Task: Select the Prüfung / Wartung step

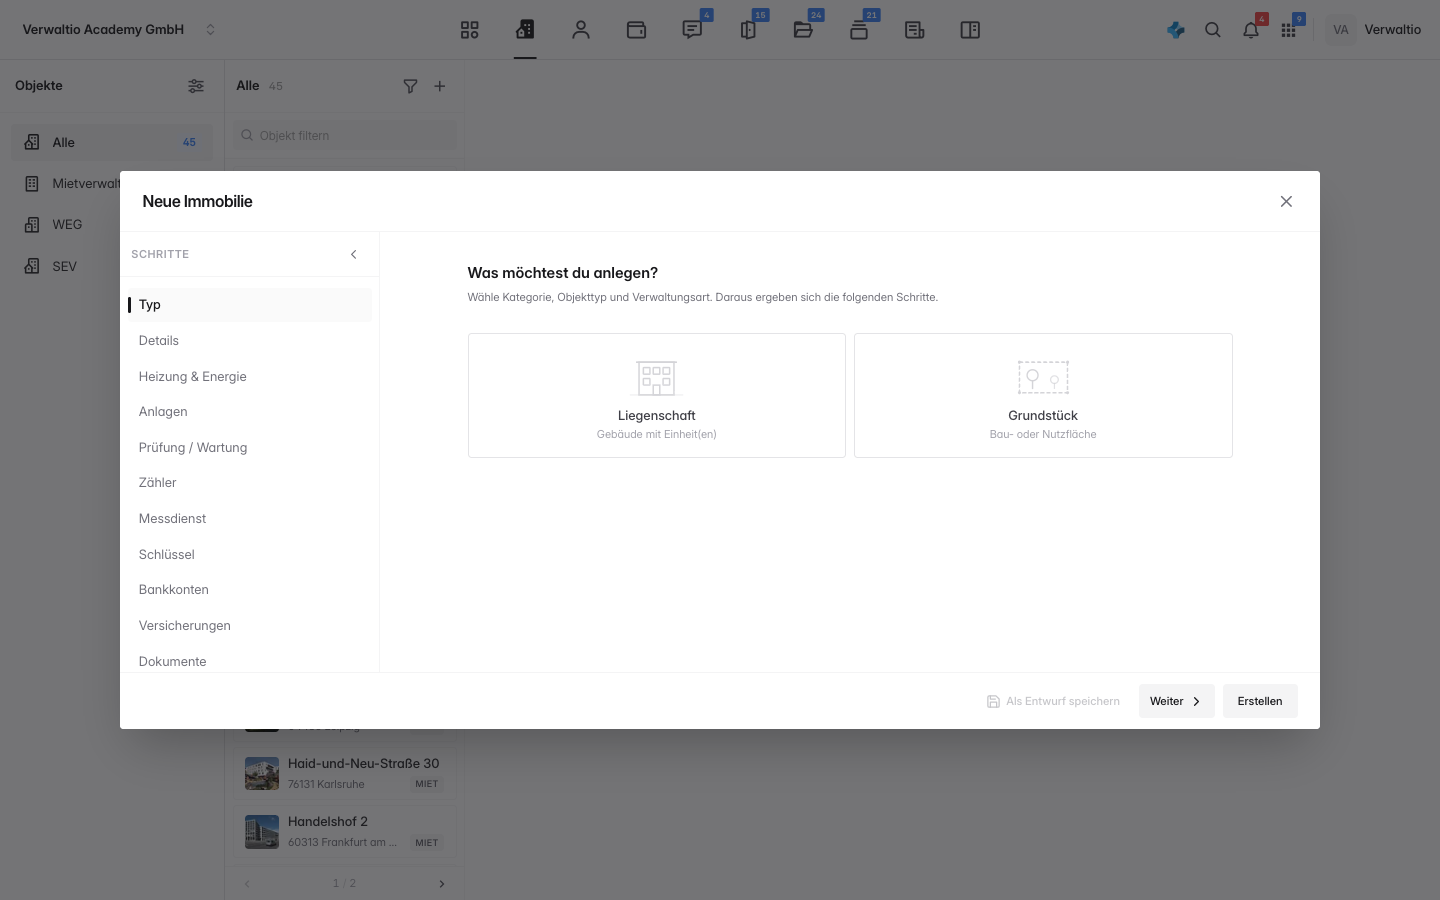Action: coord(249,447)
